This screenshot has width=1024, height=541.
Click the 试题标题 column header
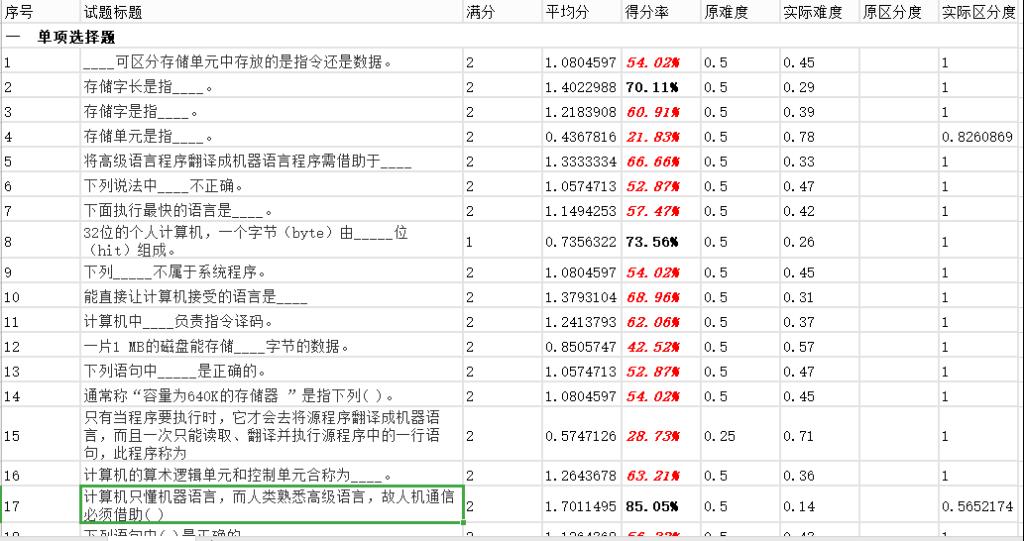pyautogui.click(x=112, y=12)
